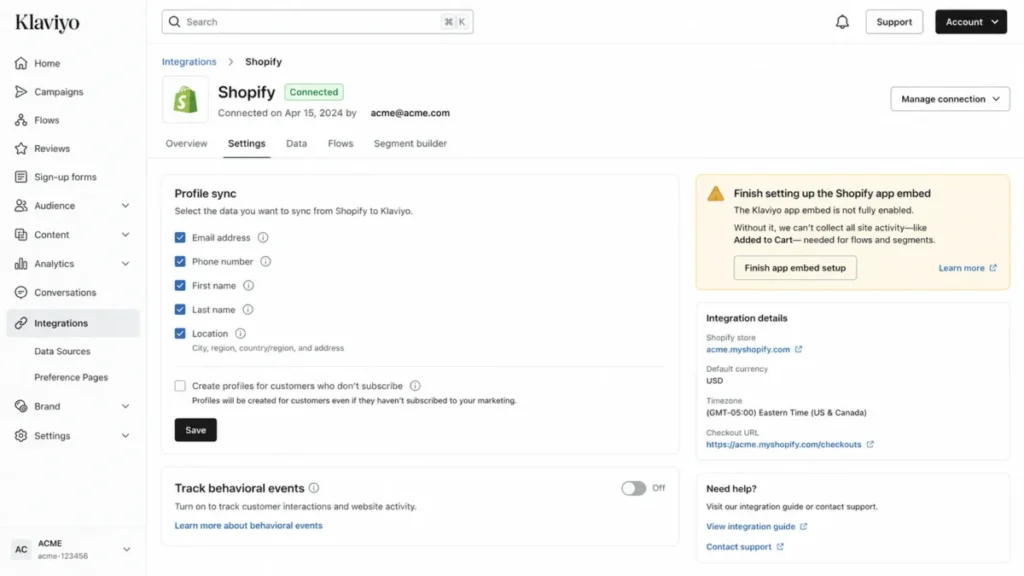1024x576 pixels.
Task: Click the Contact support link
Action: click(x=744, y=547)
